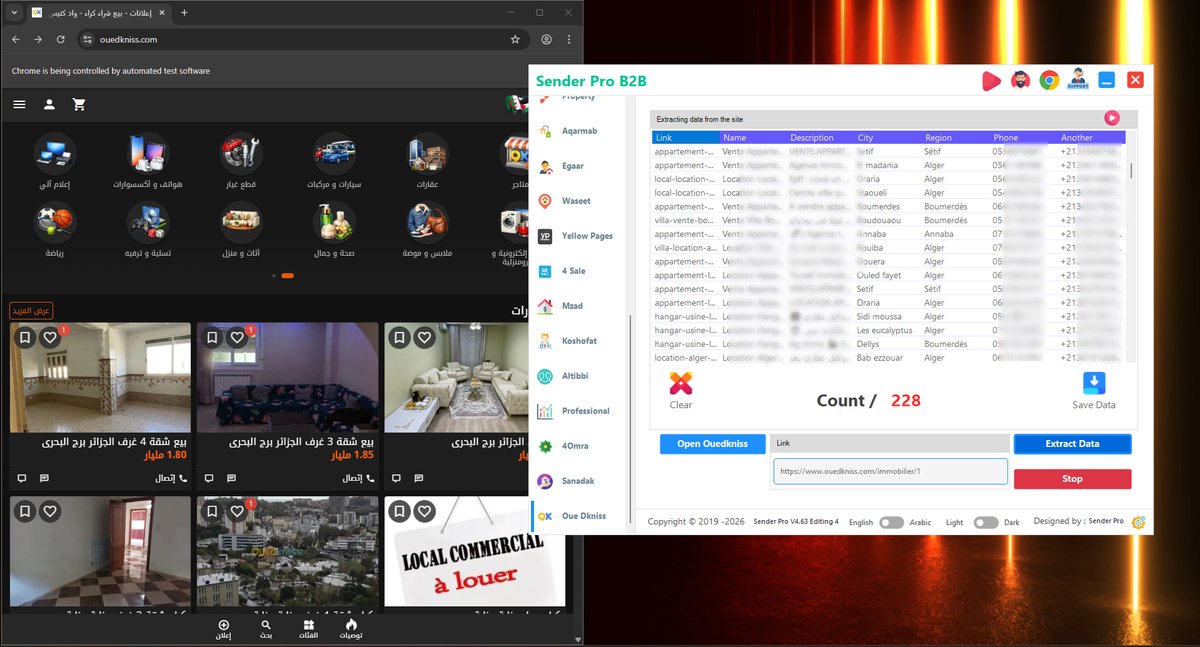The width and height of the screenshot is (1200, 647).
Task: Click the عرض المزيد show more button
Action: (x=31, y=311)
